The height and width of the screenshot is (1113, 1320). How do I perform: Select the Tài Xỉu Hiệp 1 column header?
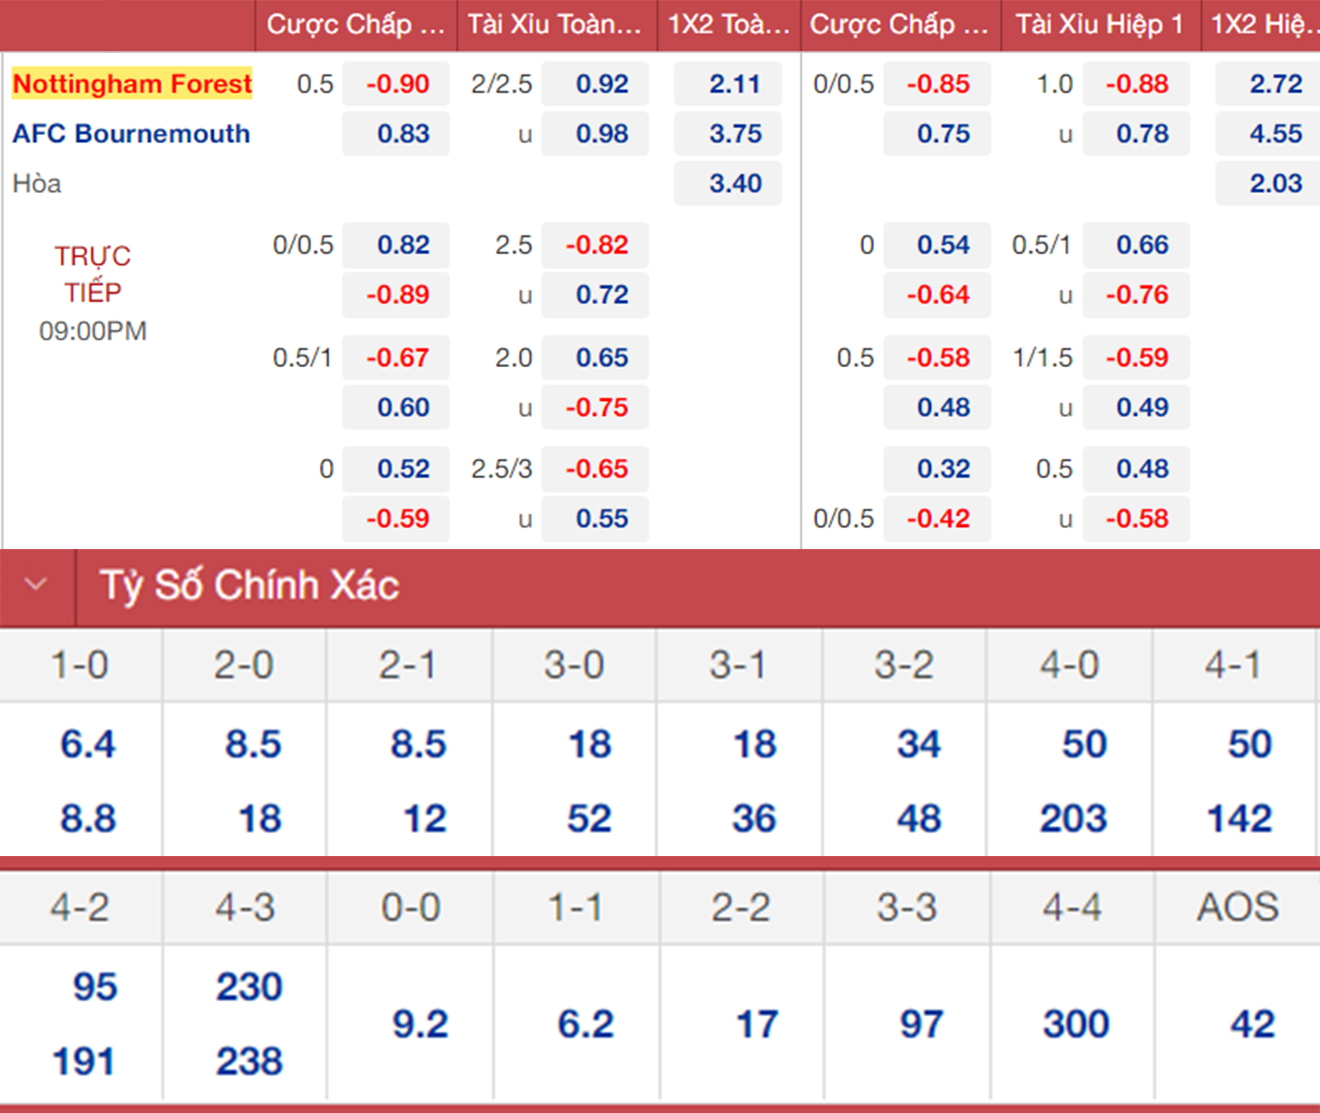click(x=1099, y=25)
